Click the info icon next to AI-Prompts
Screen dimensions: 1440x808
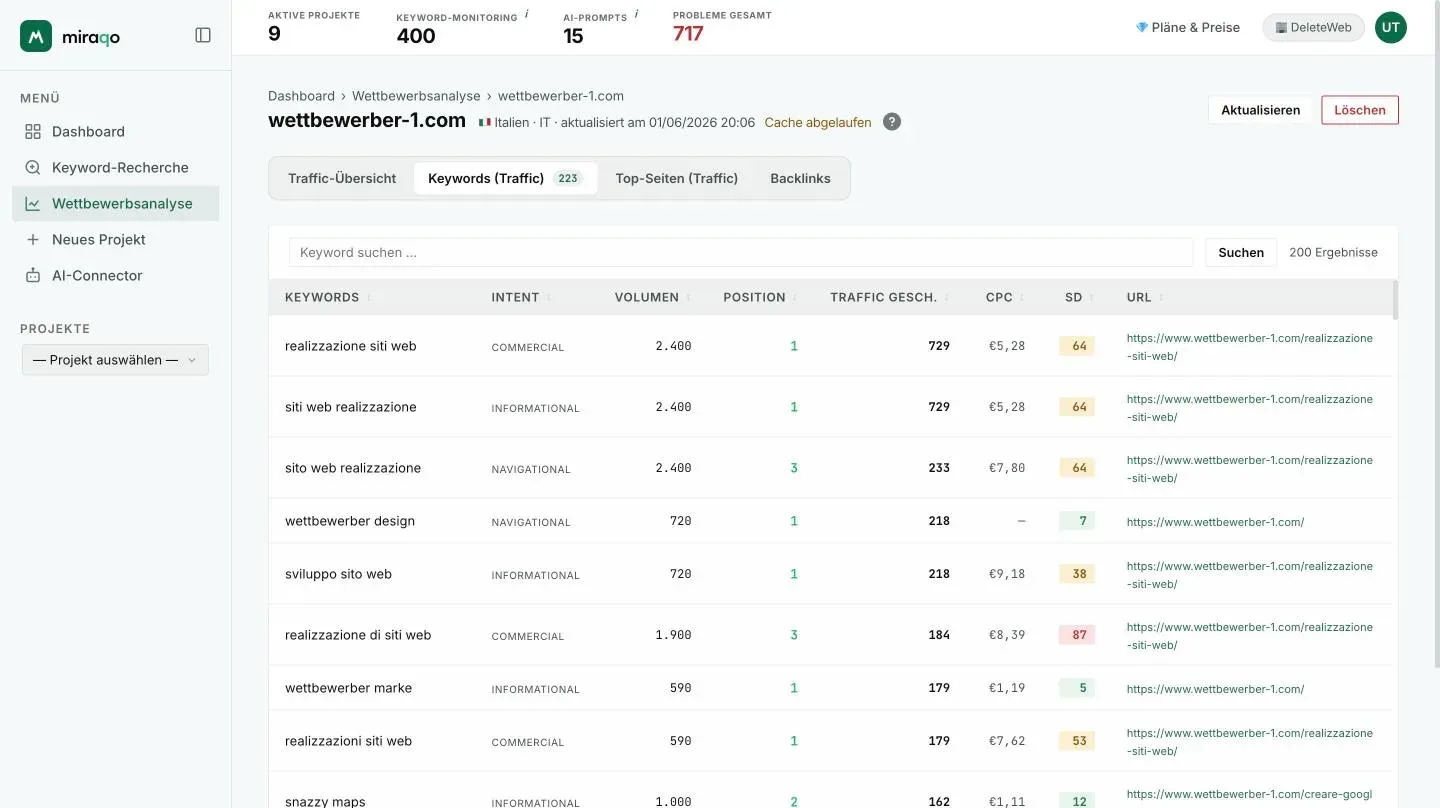pos(637,15)
